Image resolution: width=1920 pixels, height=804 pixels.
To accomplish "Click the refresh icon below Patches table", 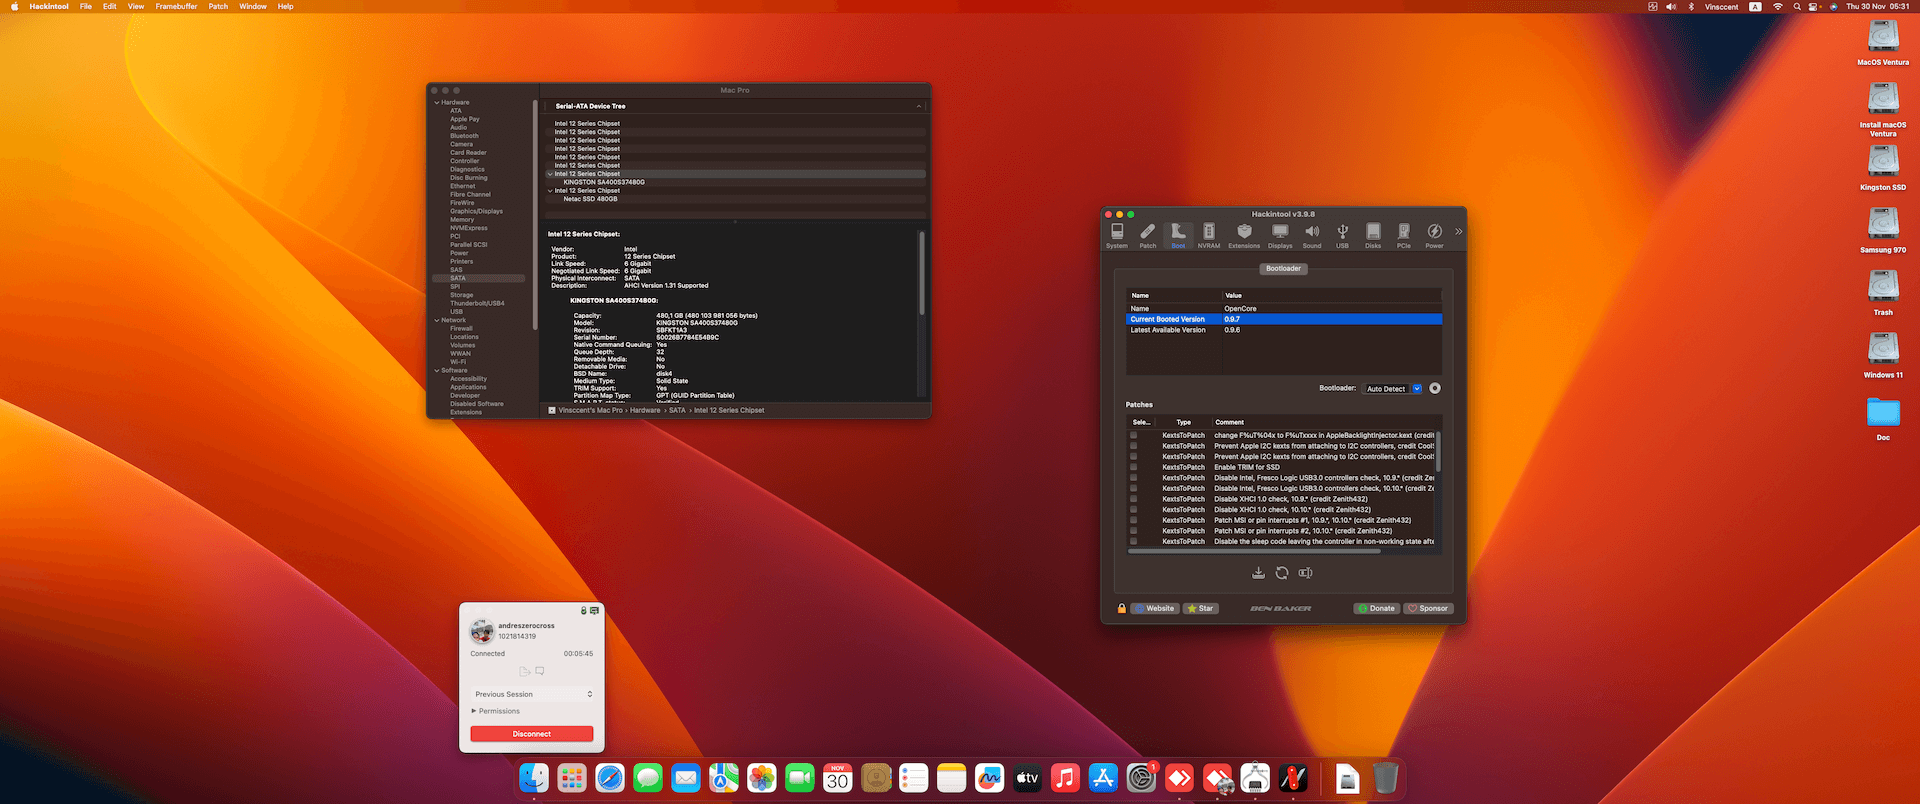I will pos(1282,573).
